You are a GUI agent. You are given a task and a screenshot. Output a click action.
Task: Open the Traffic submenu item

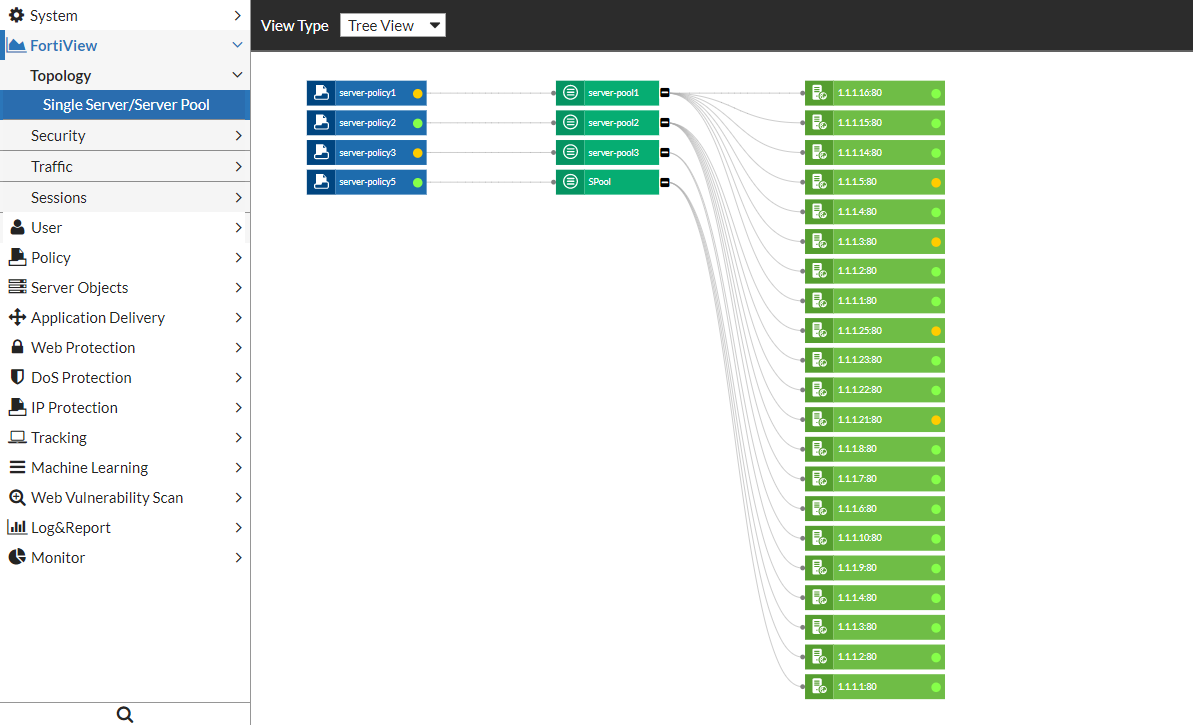click(x=52, y=167)
